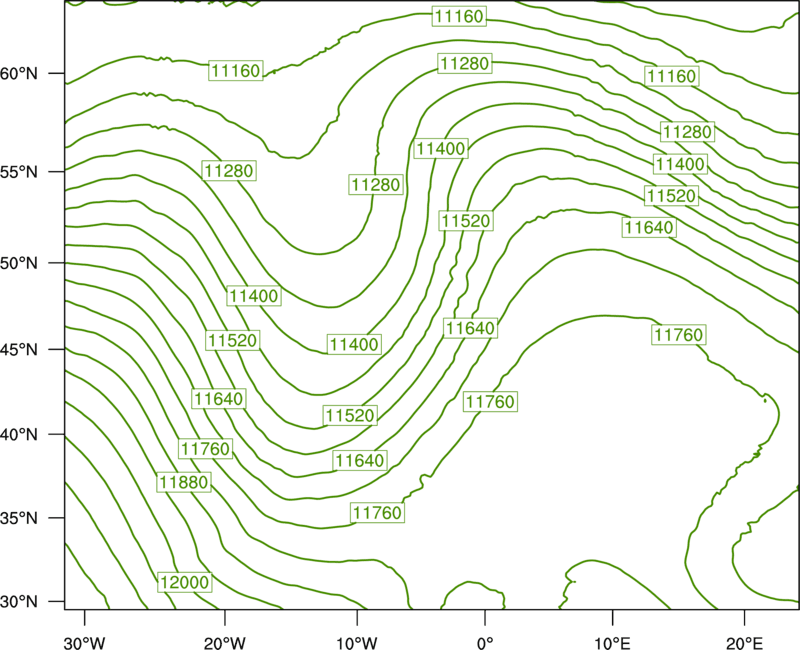Pick the leftmost 11640 contour label
The height and width of the screenshot is (650, 800).
(x=219, y=398)
